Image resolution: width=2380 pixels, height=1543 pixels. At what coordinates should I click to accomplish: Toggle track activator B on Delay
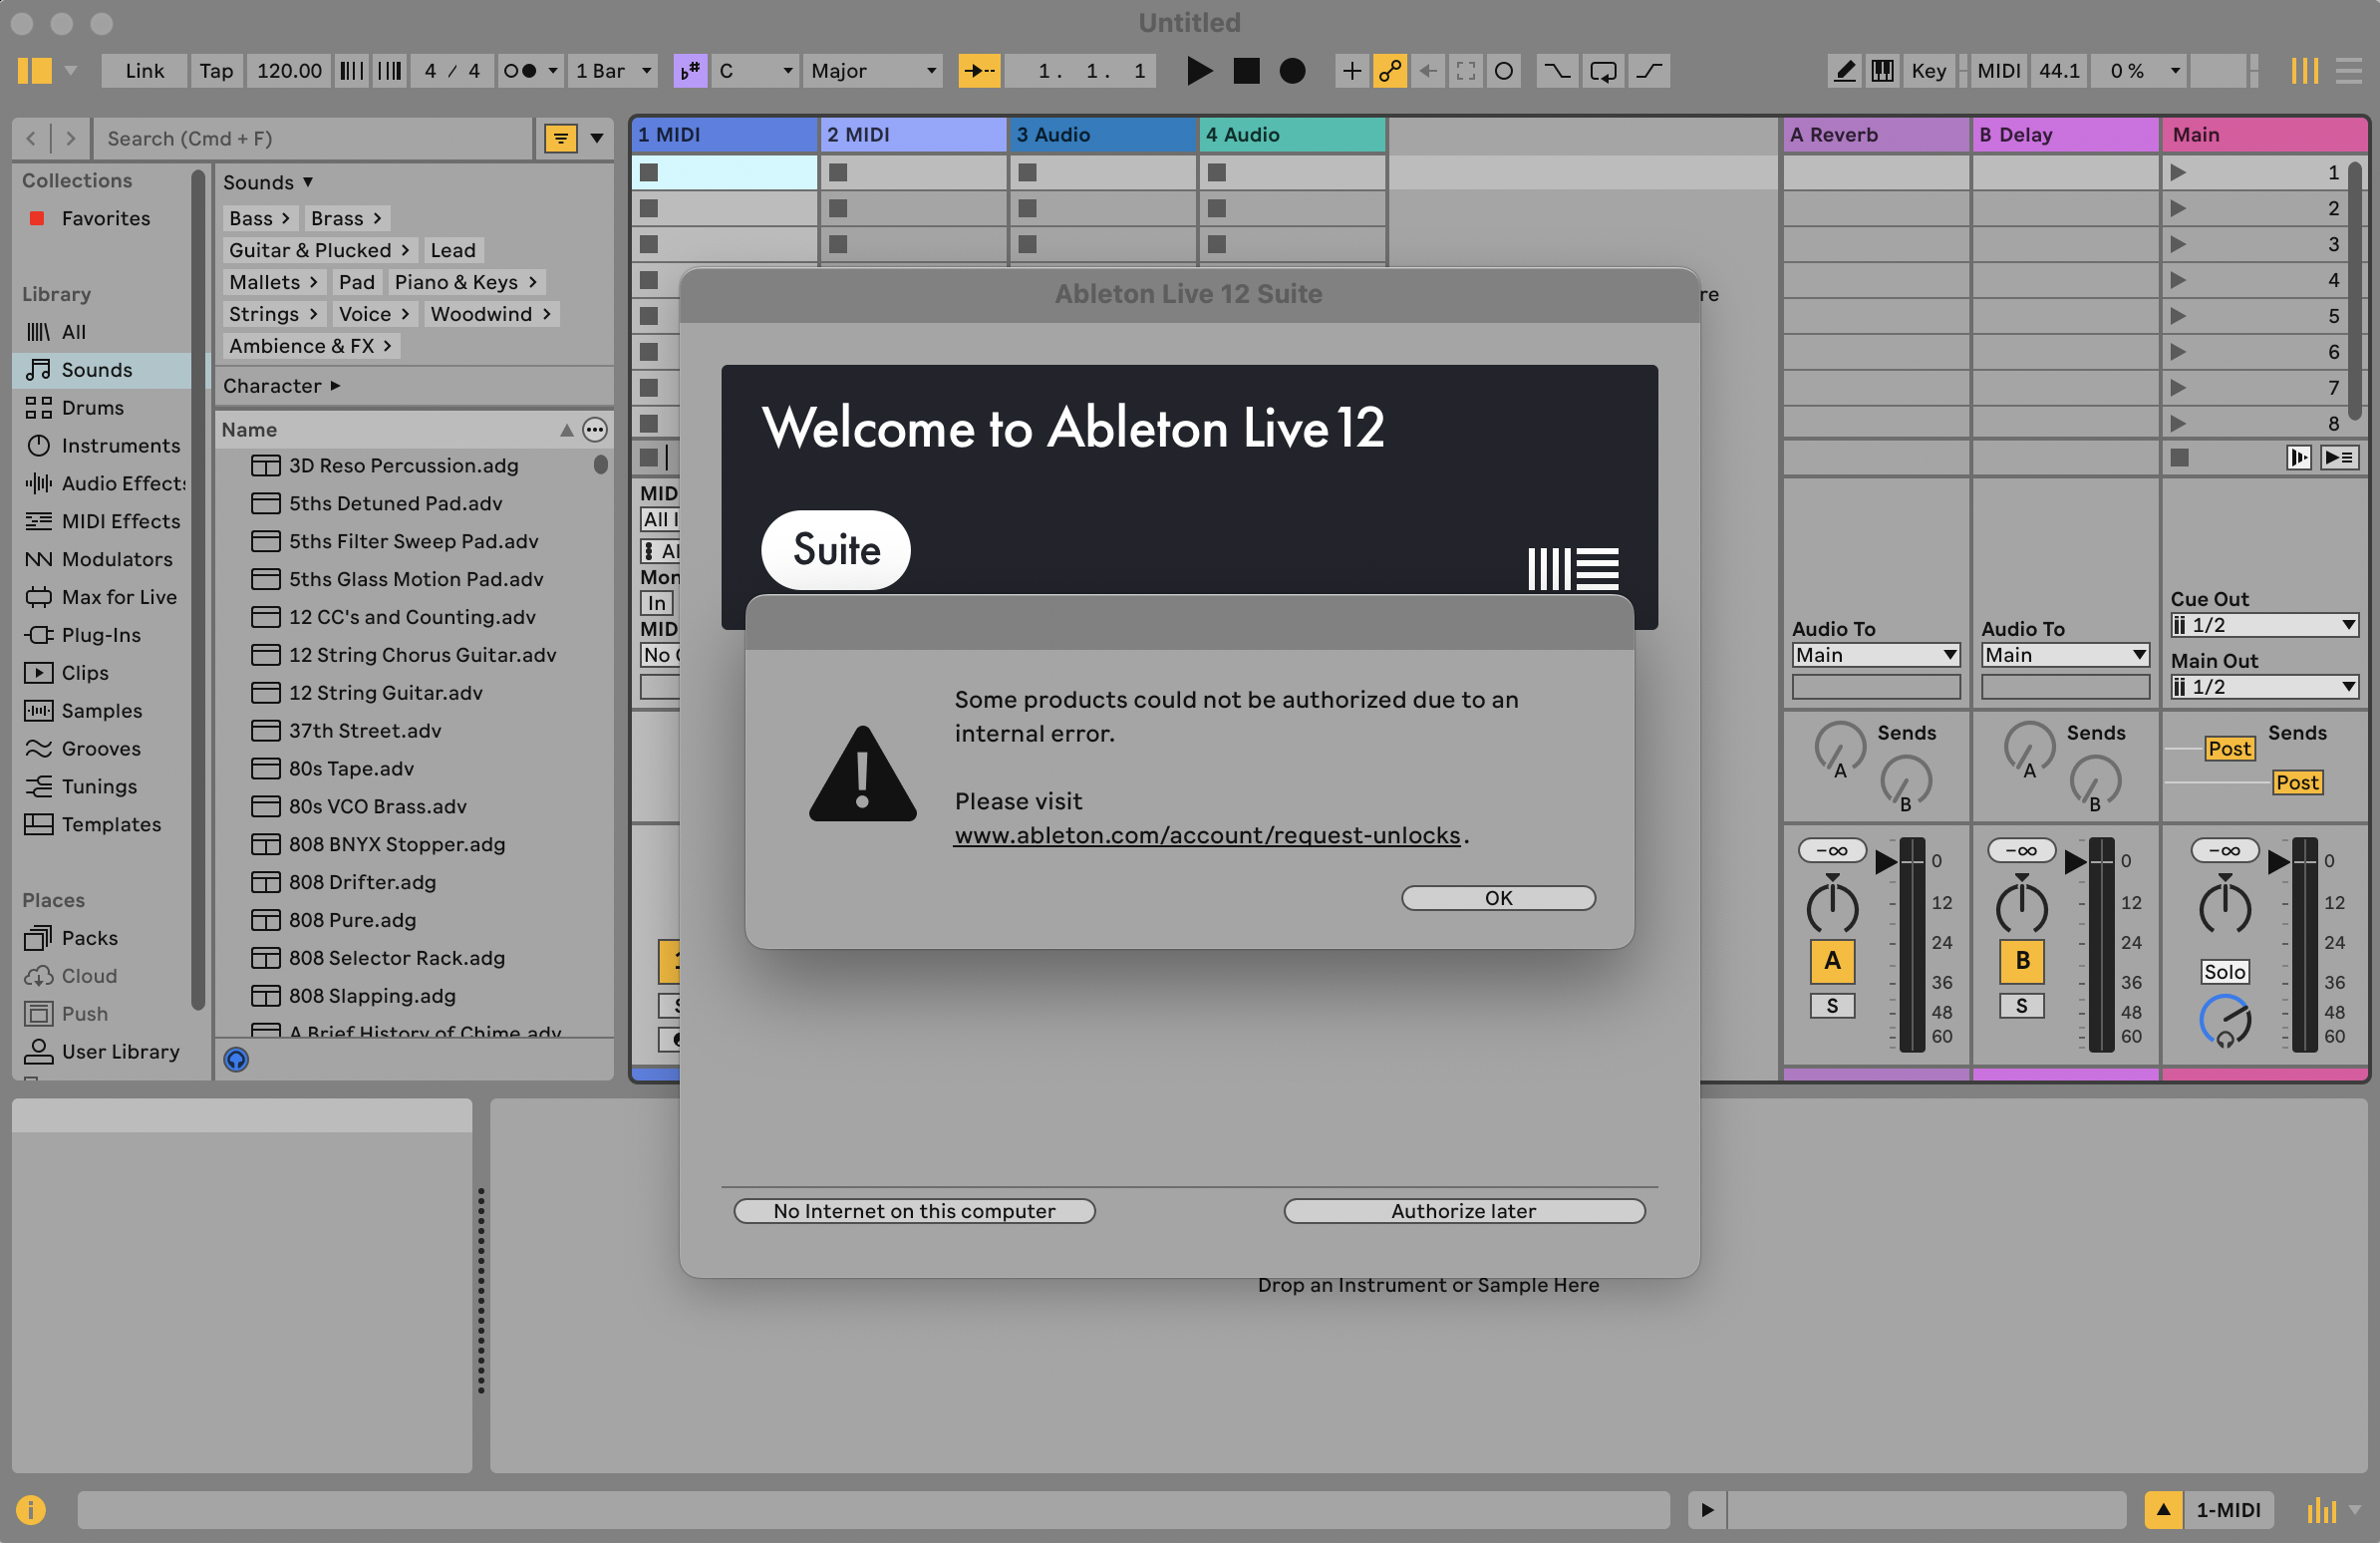coord(2021,960)
